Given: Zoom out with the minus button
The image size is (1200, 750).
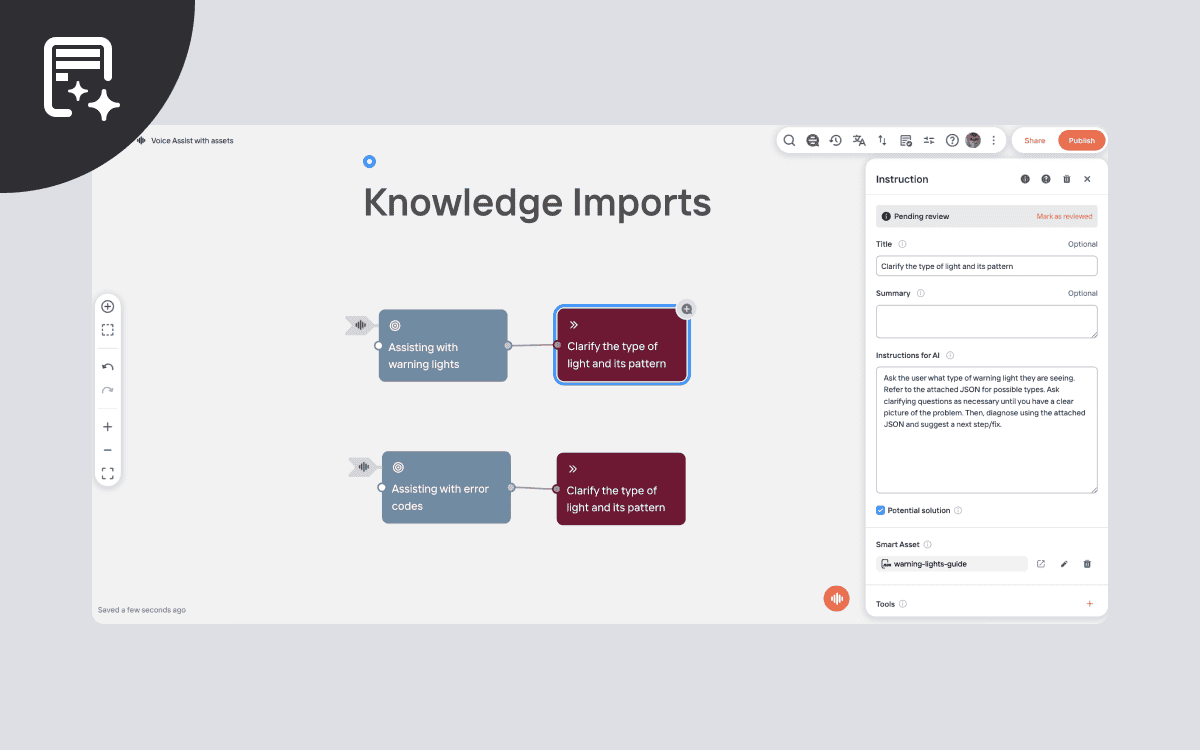Looking at the screenshot, I should pos(108,450).
